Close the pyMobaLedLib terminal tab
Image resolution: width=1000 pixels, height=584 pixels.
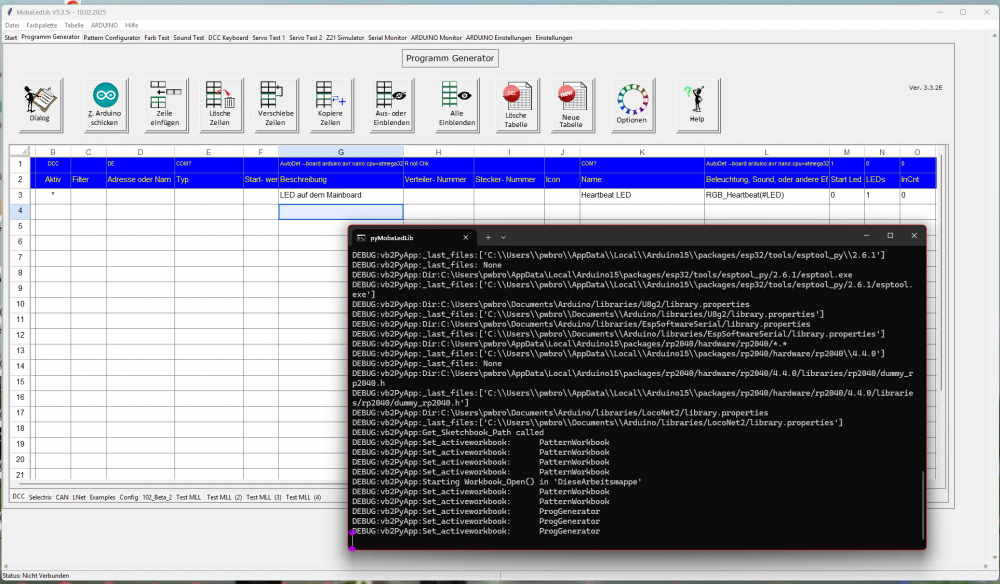pos(466,237)
